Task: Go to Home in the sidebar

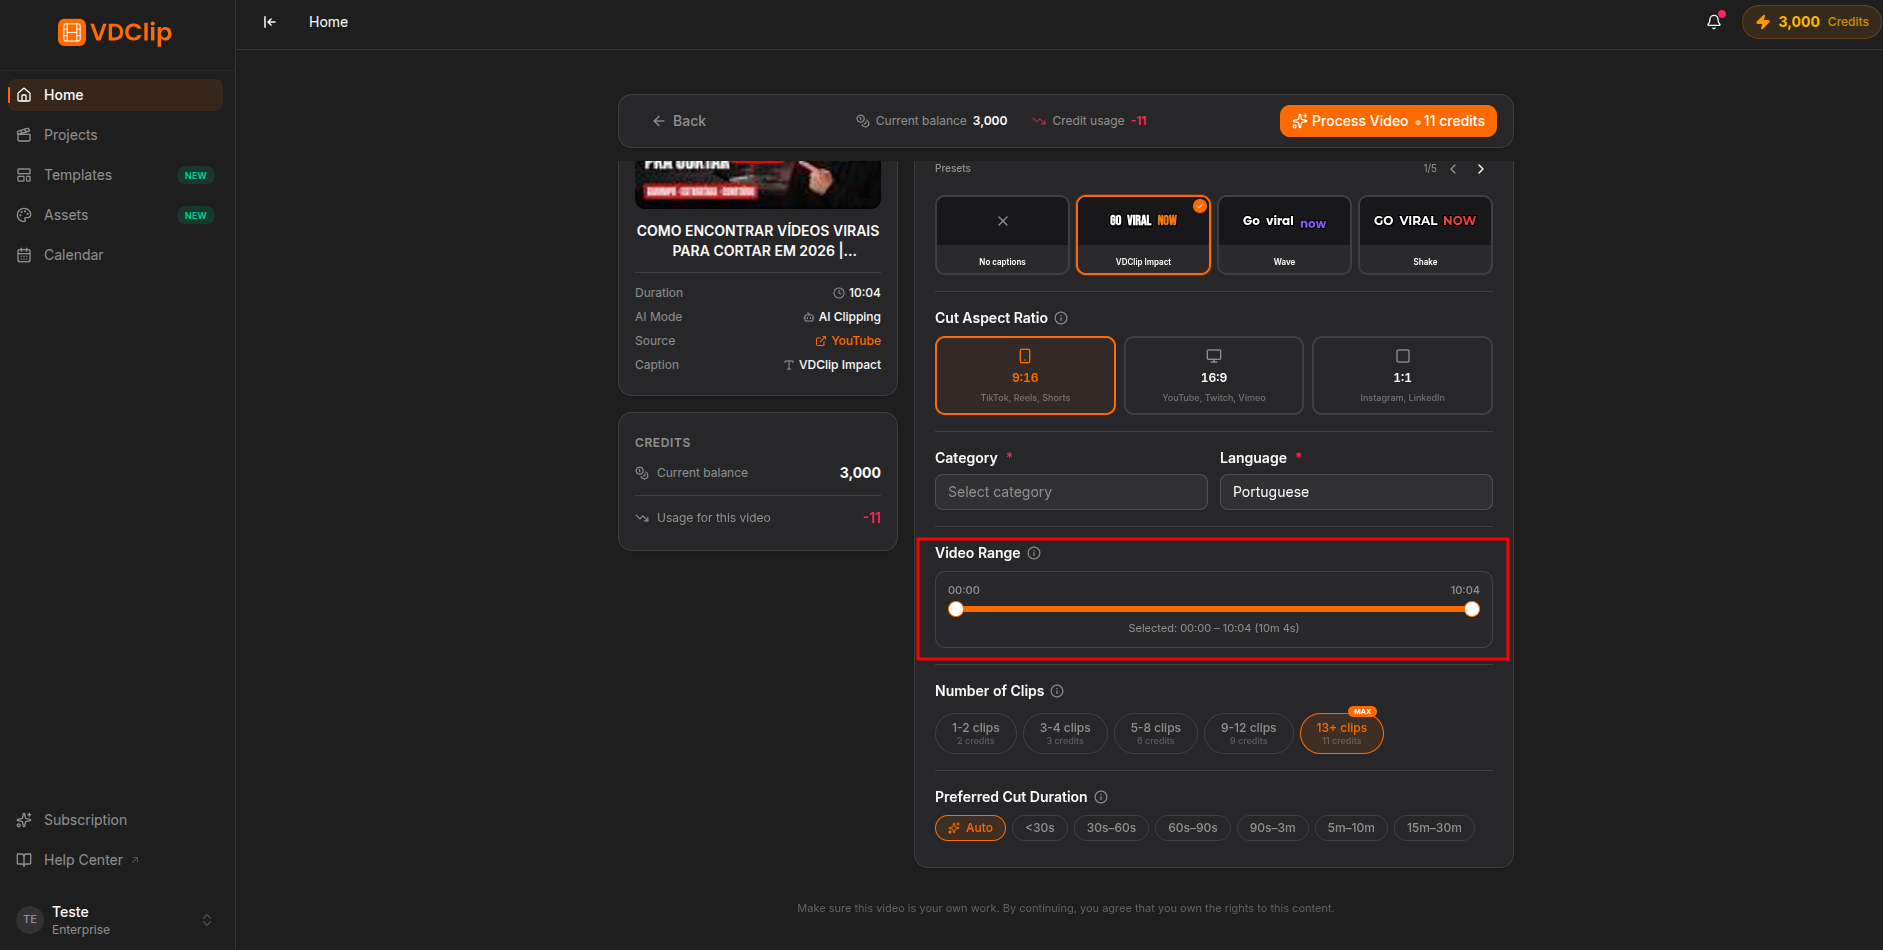Action: coord(115,95)
